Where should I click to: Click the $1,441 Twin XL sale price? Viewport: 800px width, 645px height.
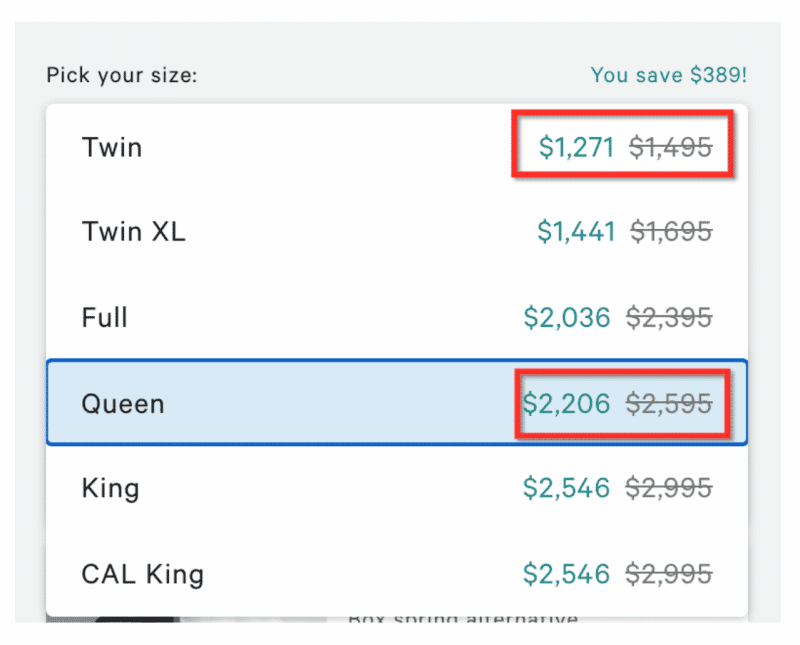(577, 232)
